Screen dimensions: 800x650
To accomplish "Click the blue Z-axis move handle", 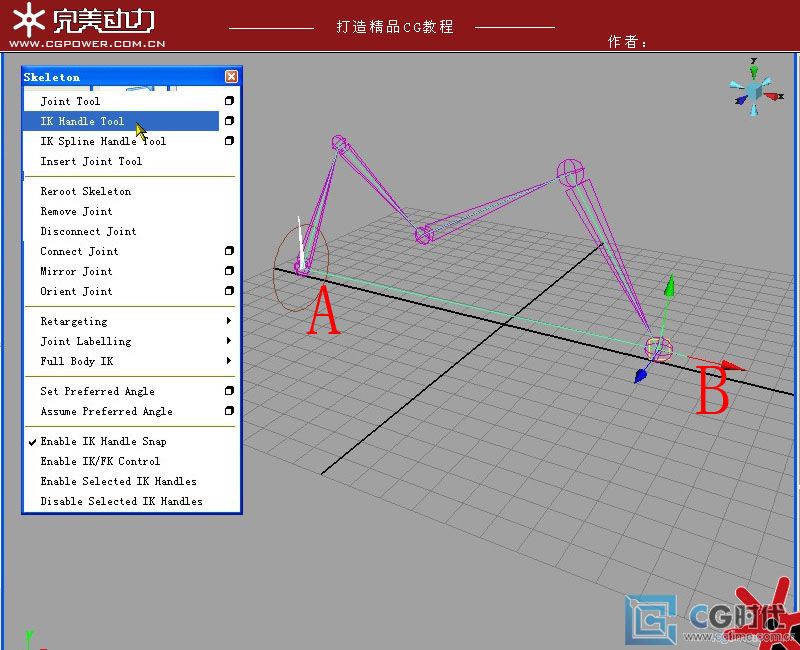I will coord(640,377).
